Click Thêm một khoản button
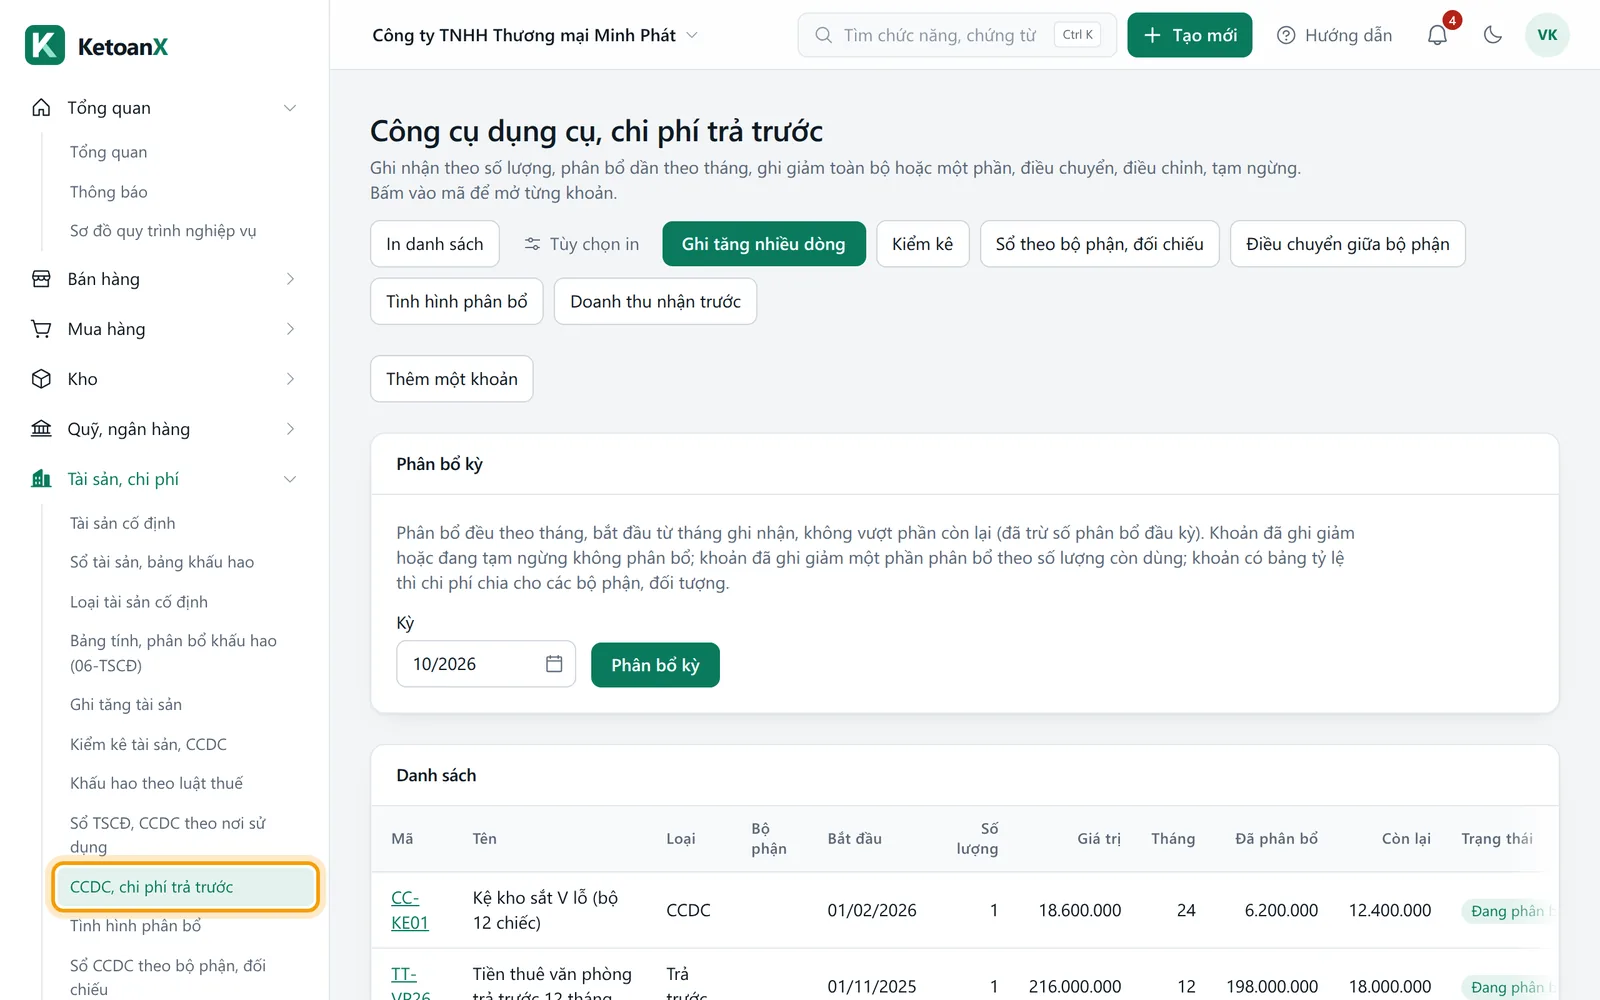 point(452,379)
